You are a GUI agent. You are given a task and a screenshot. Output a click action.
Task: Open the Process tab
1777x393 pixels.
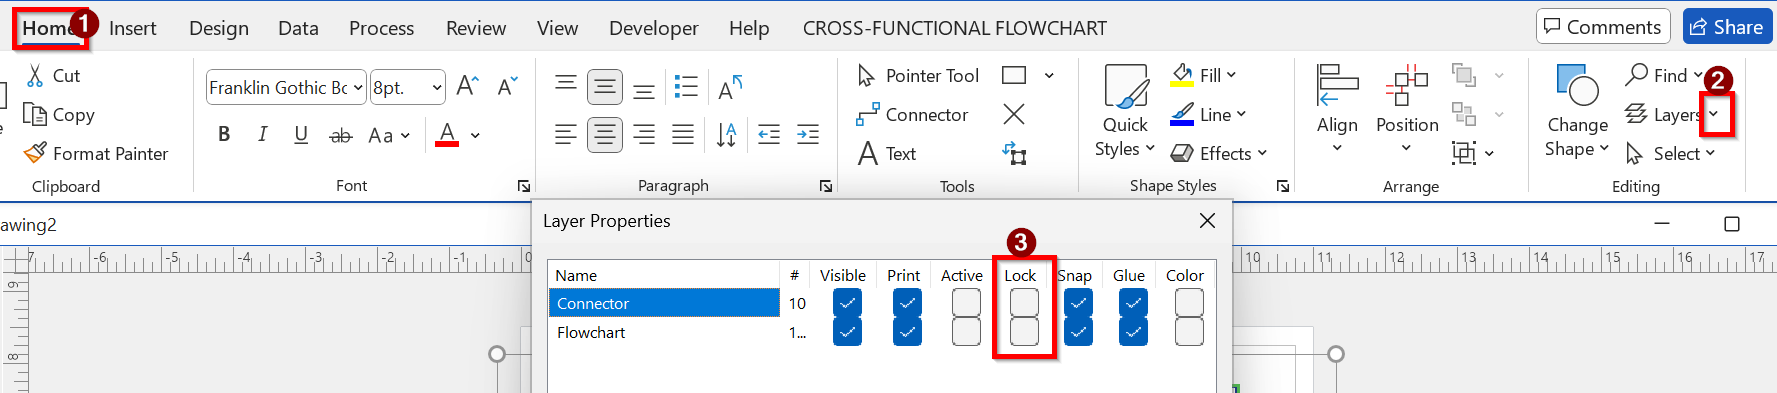tap(381, 28)
